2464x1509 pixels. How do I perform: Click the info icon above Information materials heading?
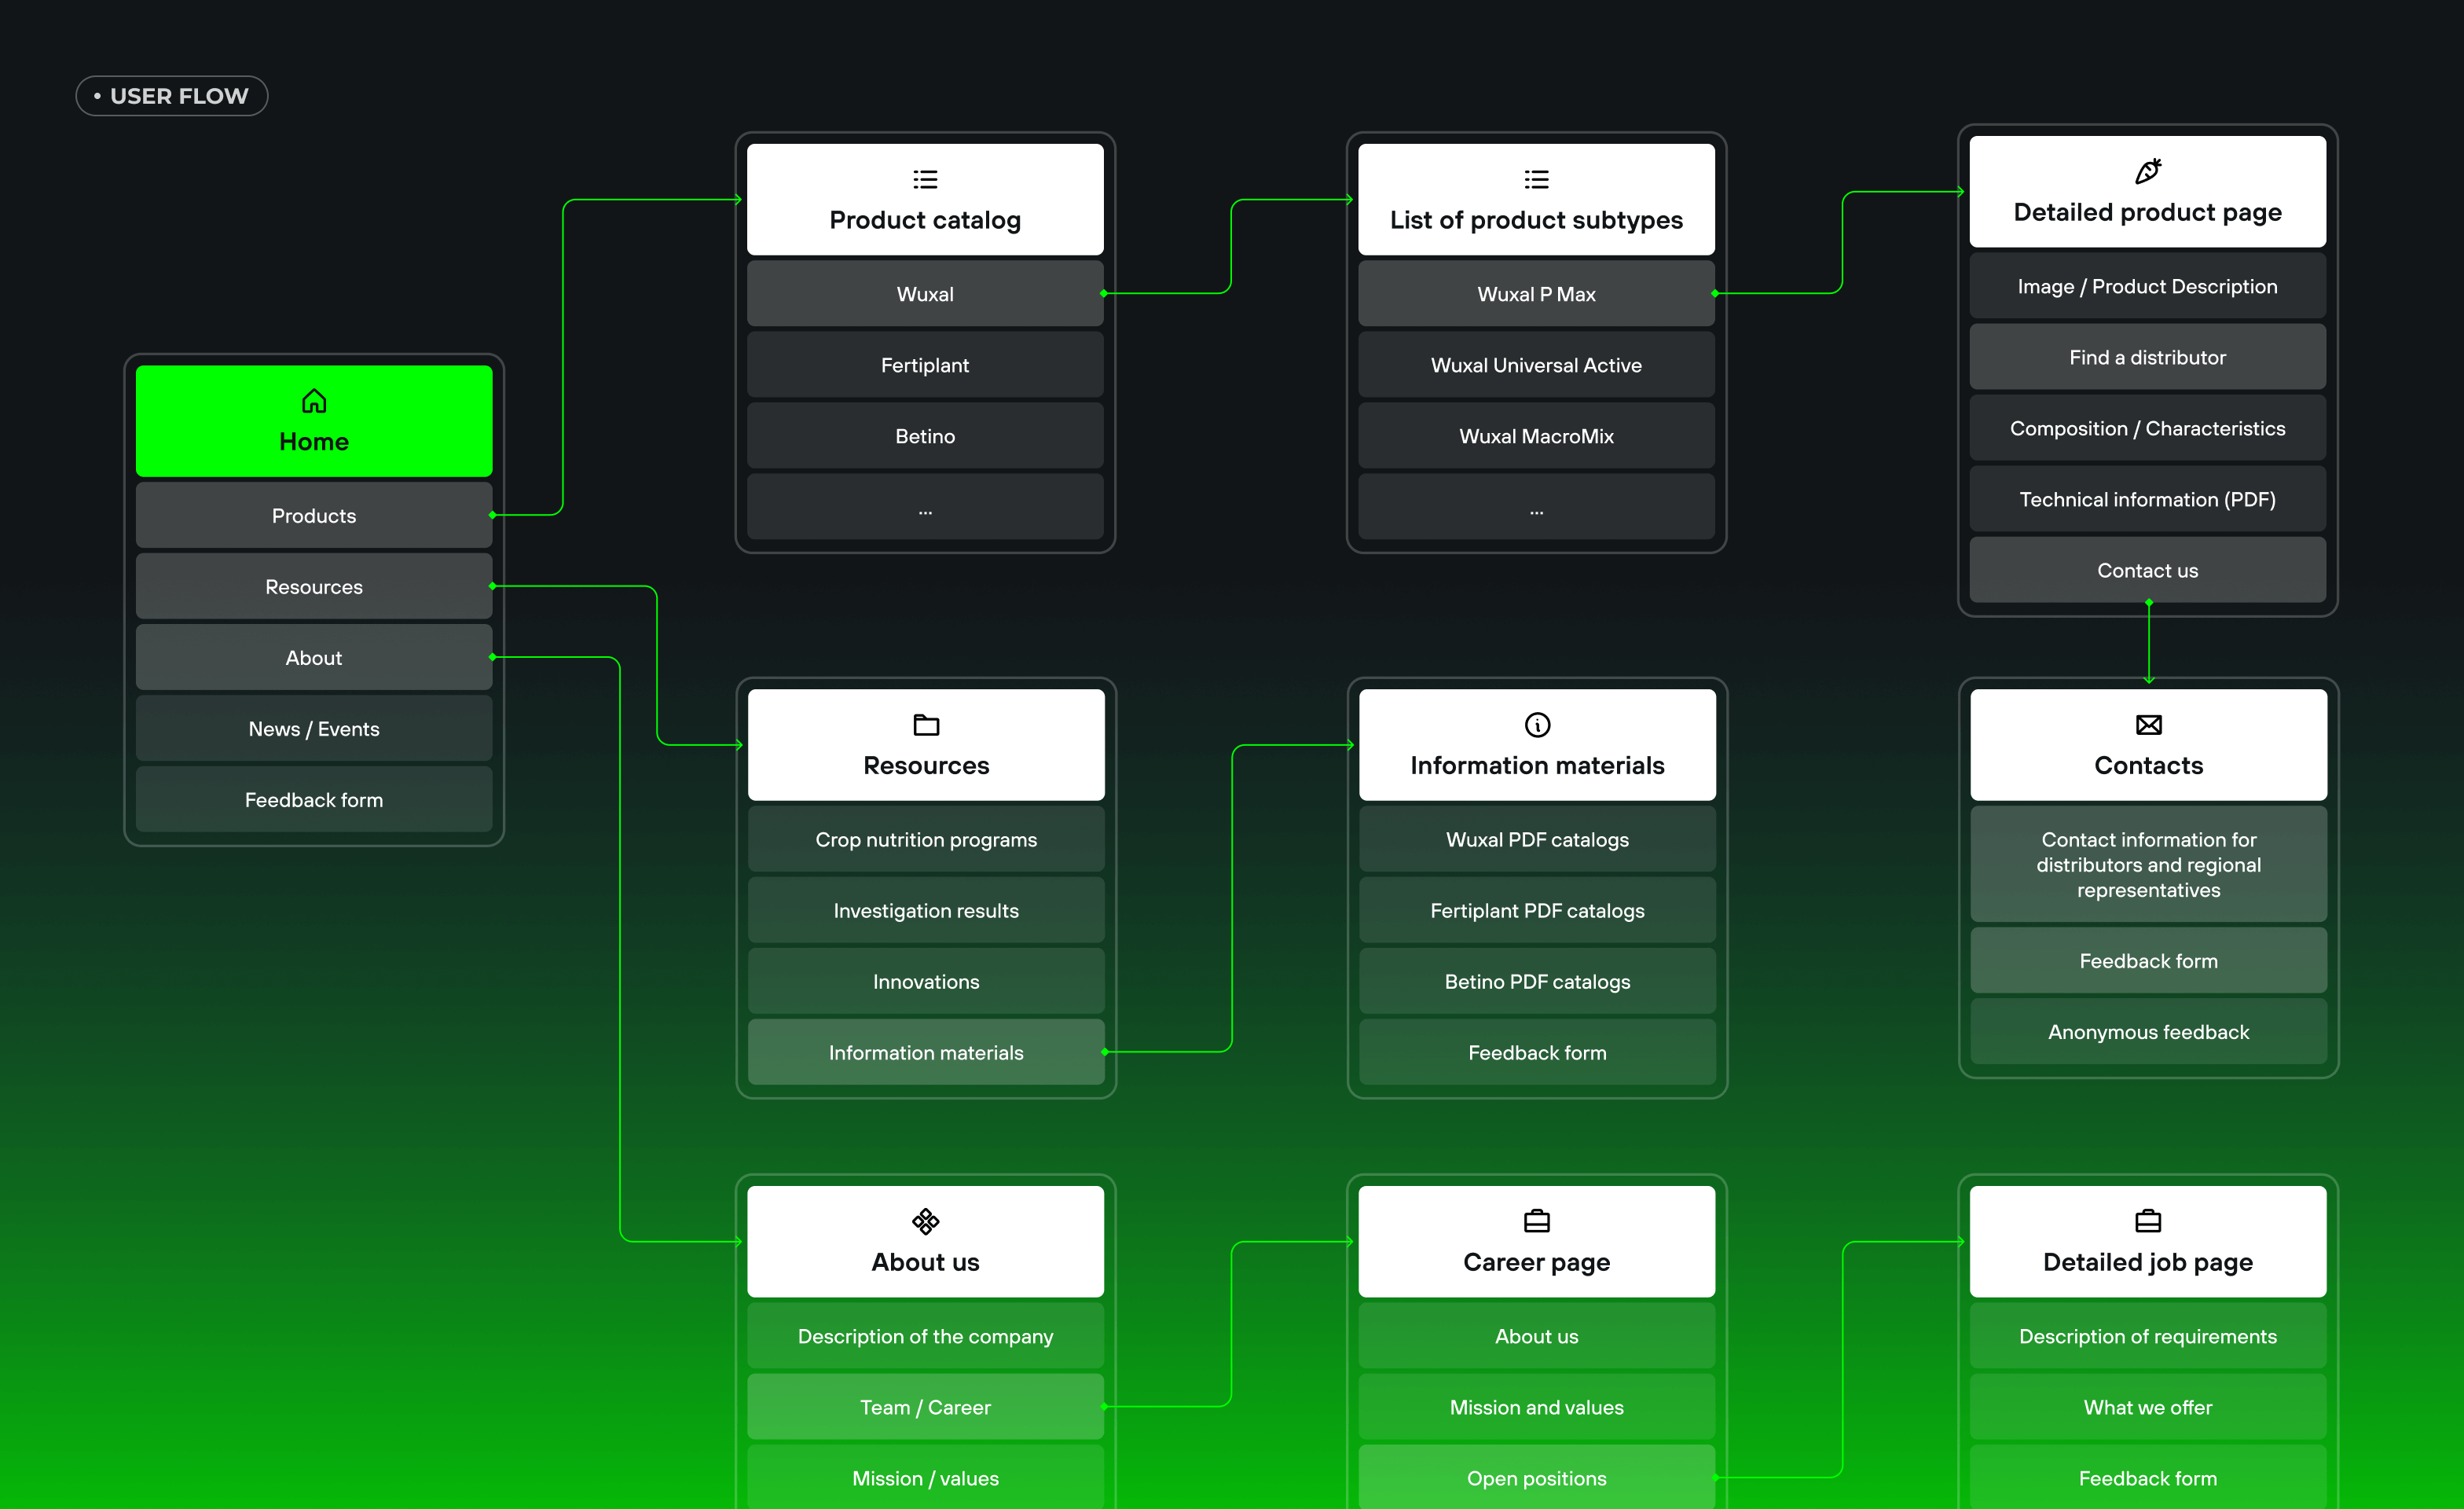tap(1537, 724)
